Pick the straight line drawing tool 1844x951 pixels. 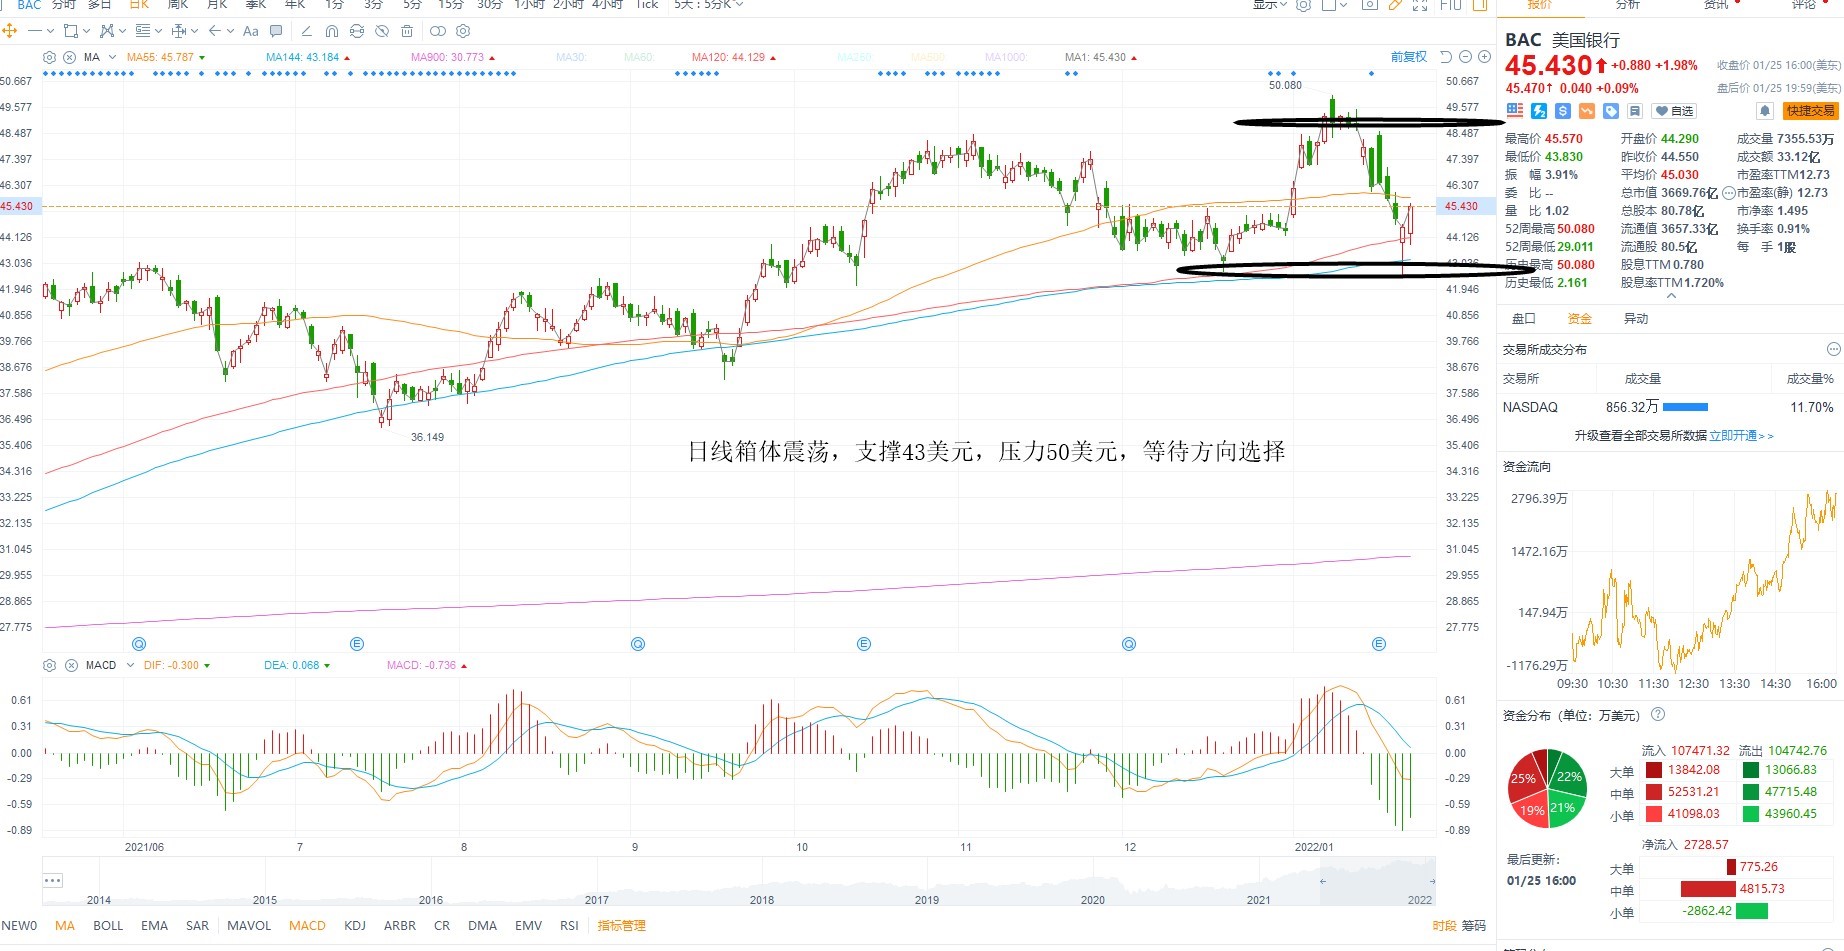tap(35, 31)
